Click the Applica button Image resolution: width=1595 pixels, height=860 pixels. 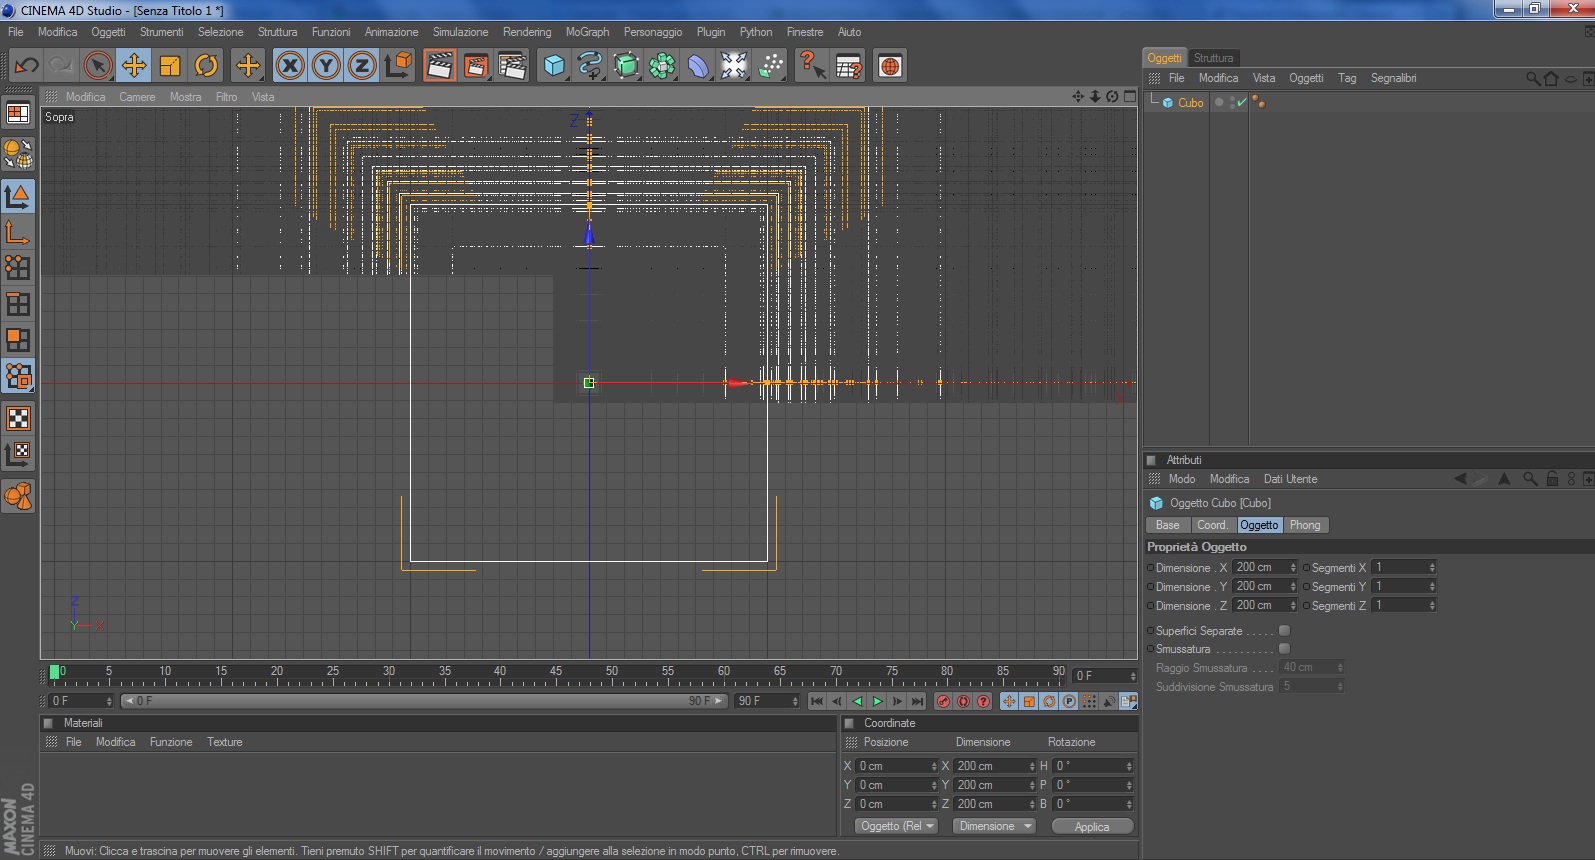tap(1092, 827)
